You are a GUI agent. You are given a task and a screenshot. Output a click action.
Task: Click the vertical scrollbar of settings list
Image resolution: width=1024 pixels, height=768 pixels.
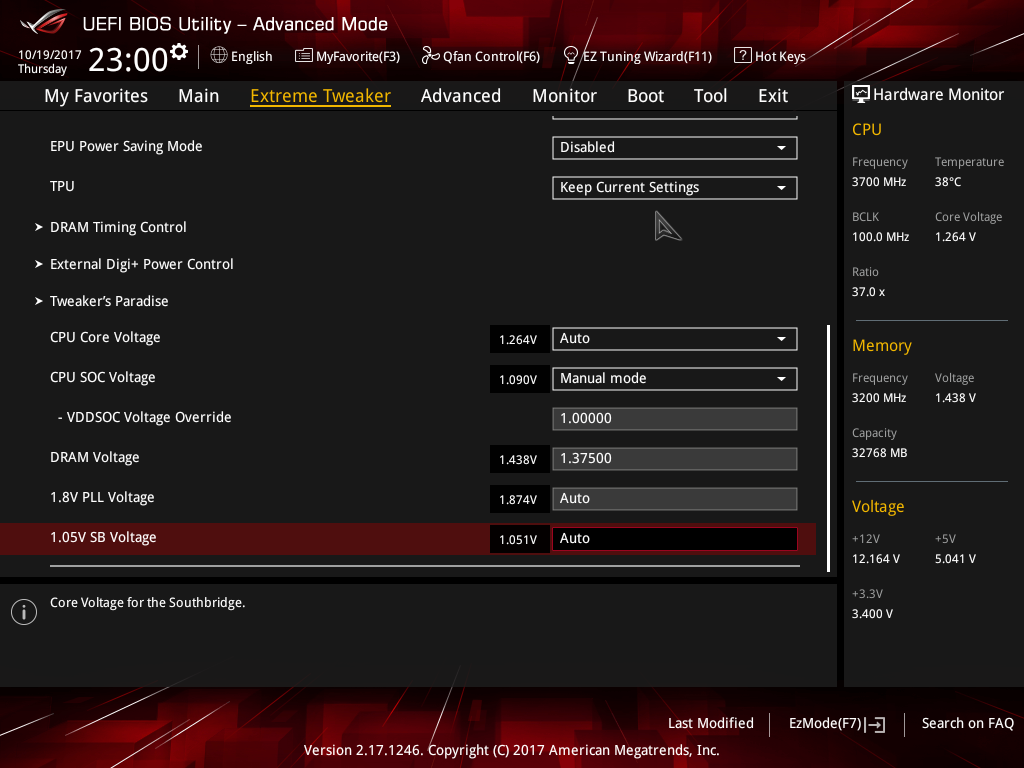tap(828, 448)
